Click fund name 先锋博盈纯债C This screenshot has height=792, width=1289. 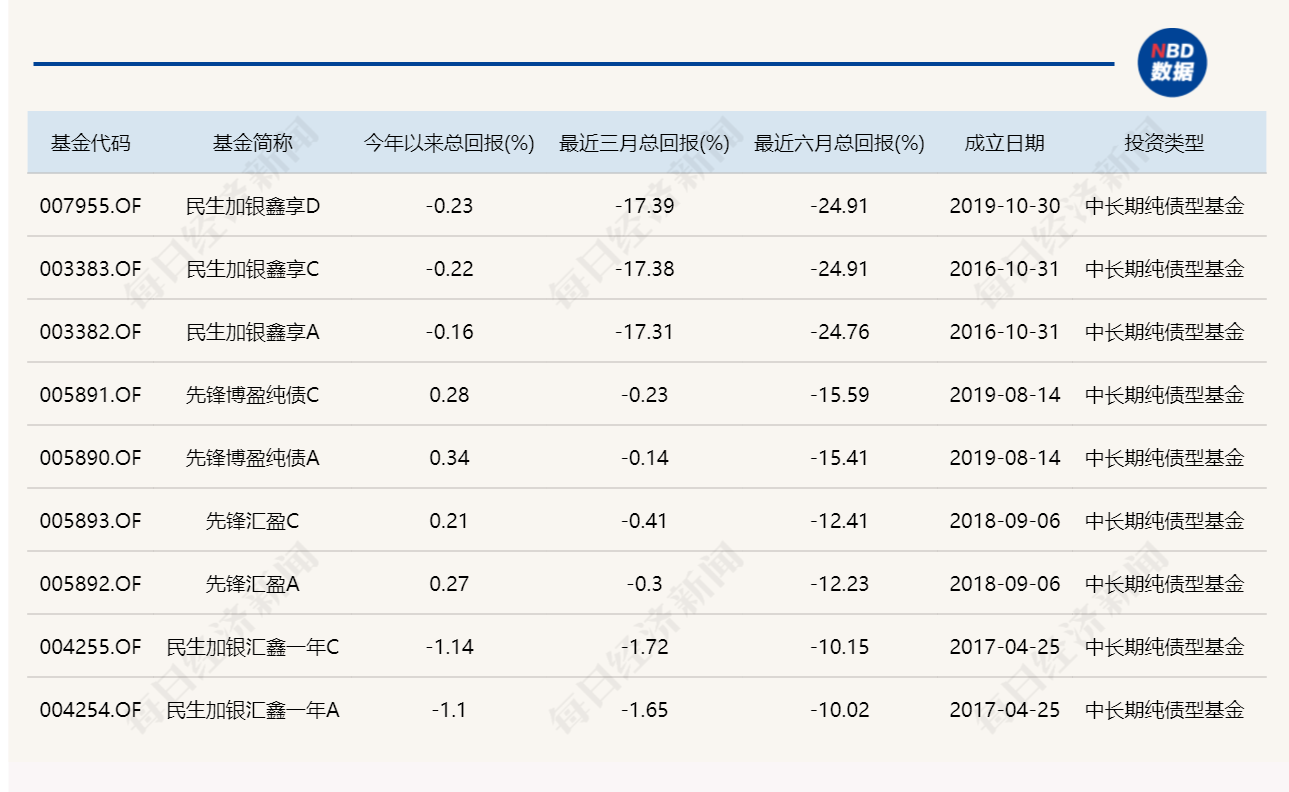253,395
